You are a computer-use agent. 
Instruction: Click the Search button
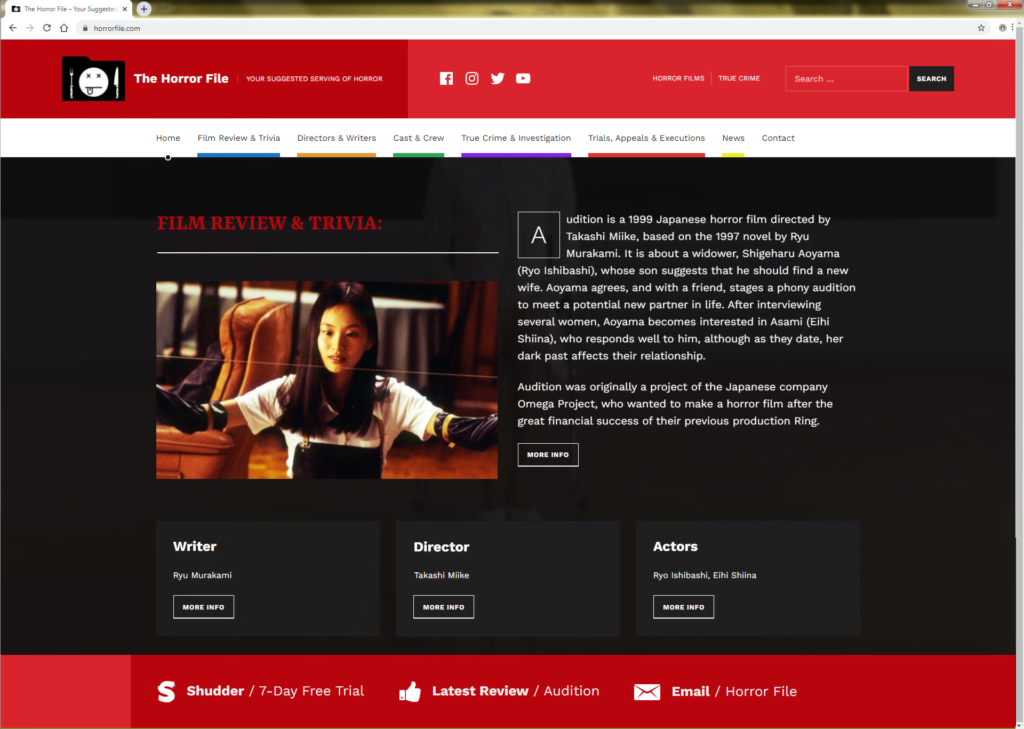(931, 79)
